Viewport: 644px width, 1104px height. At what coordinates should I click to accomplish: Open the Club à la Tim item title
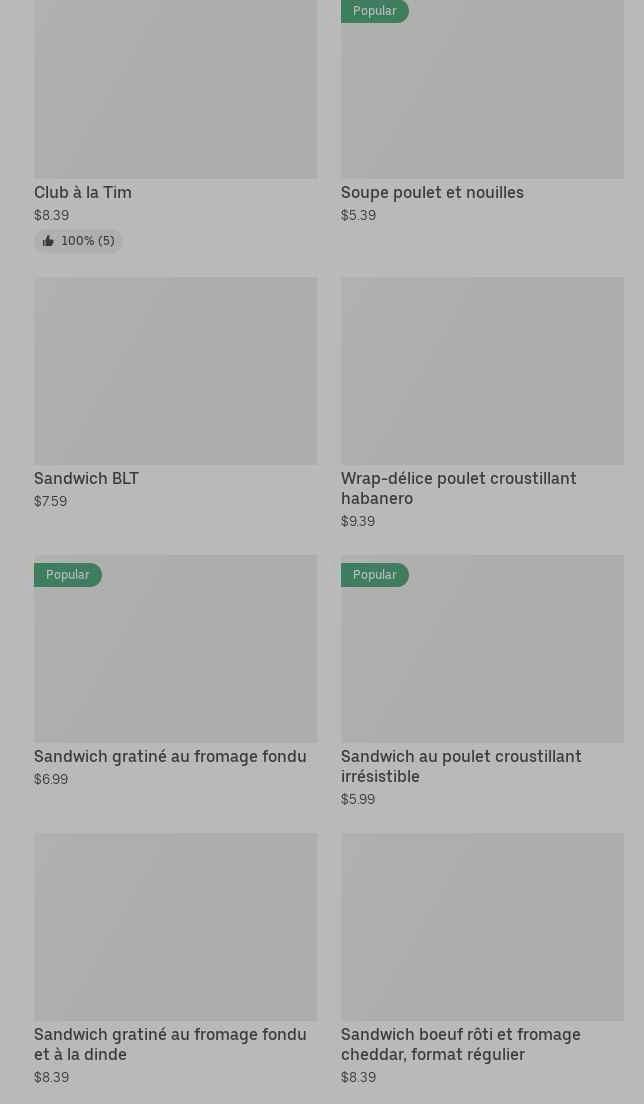[83, 192]
